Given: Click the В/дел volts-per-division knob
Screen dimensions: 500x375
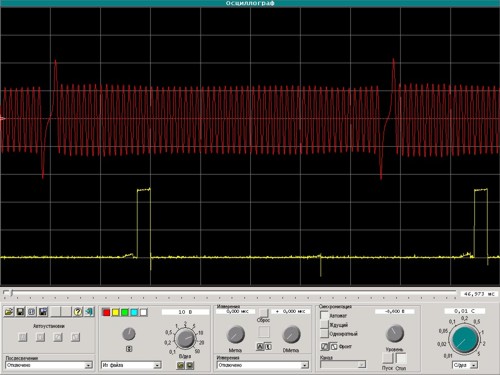Looking at the screenshot, I should [185, 339].
